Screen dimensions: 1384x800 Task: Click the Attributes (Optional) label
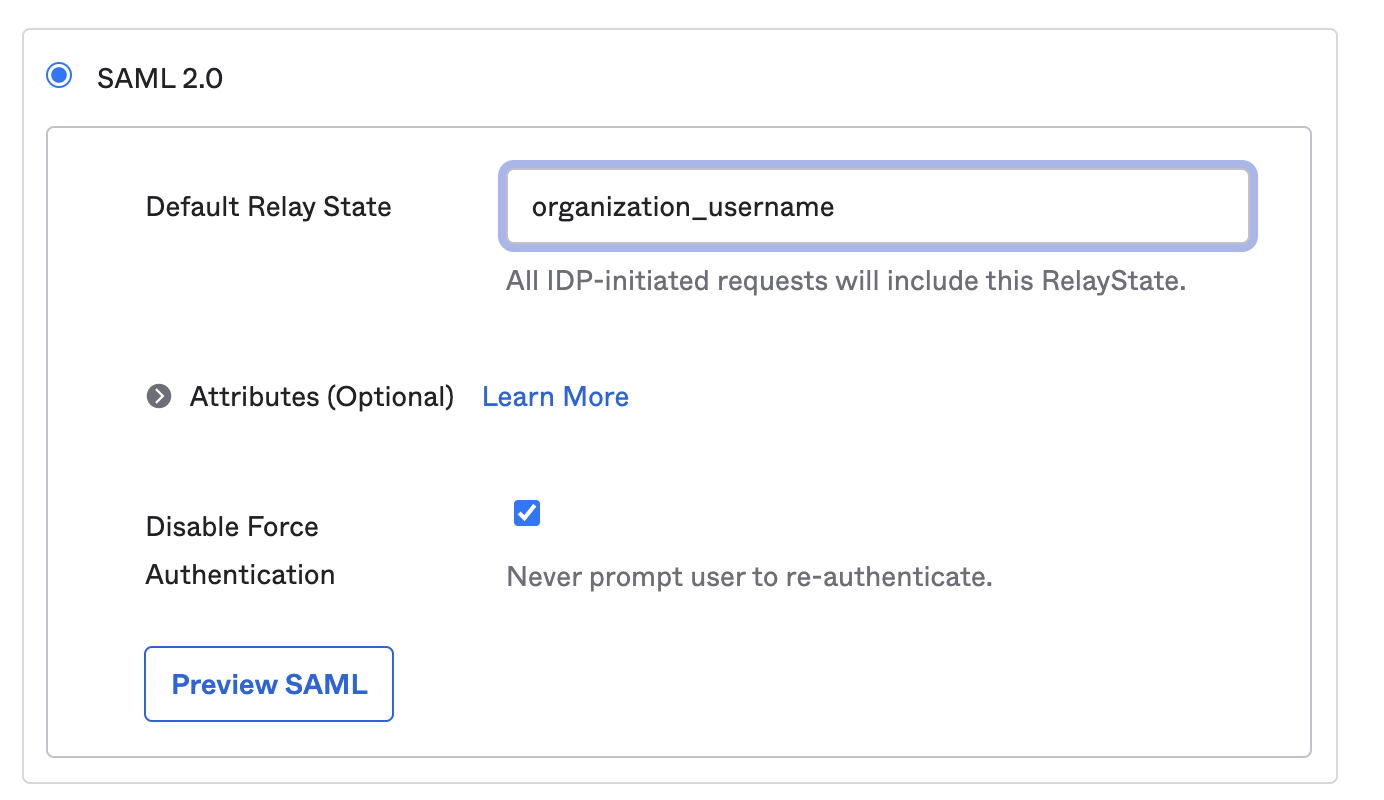(320, 396)
